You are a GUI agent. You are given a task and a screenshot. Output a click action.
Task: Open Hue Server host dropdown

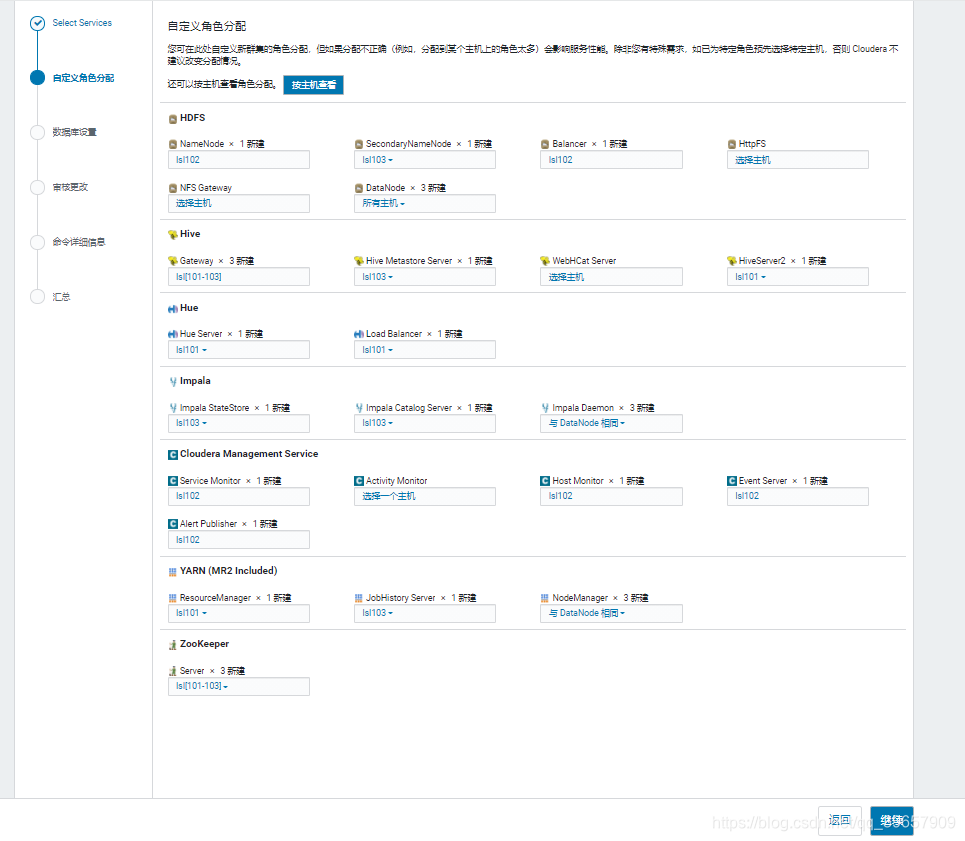point(239,350)
